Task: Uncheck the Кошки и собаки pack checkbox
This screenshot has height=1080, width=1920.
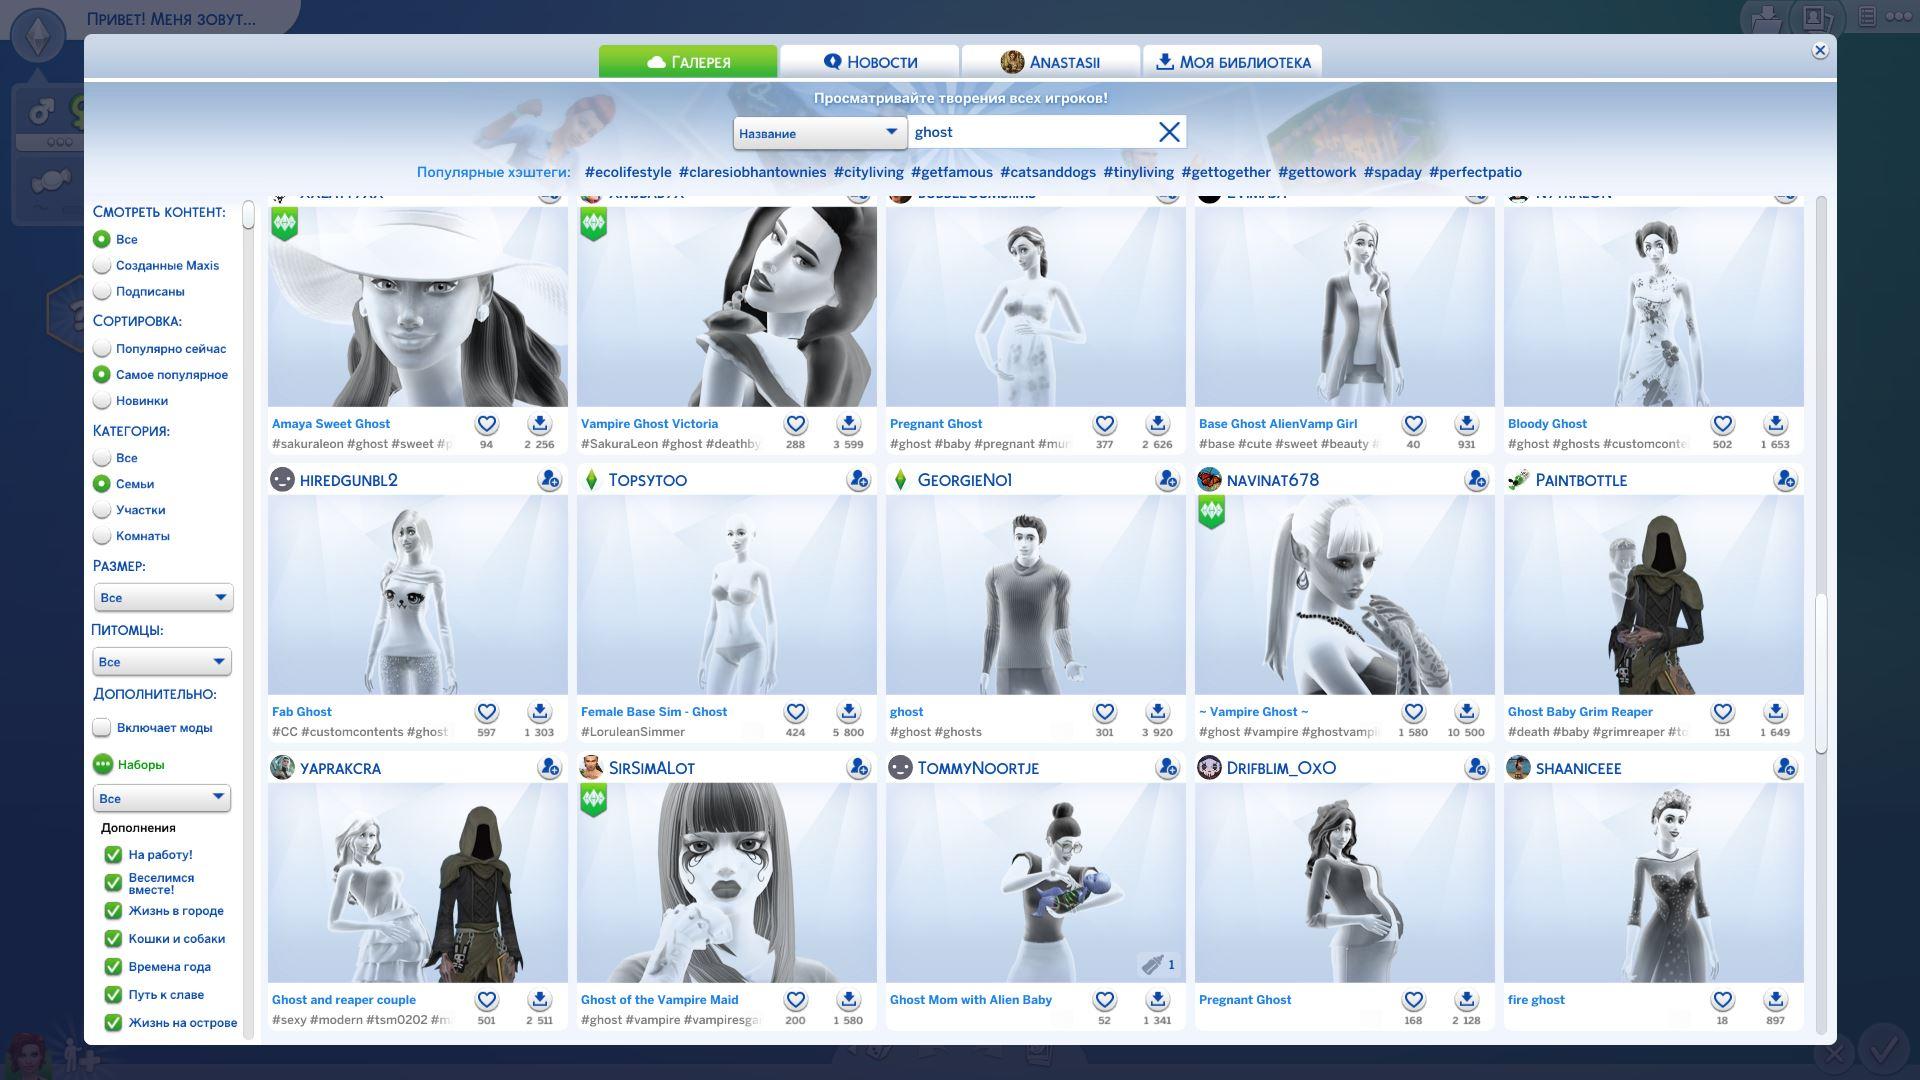Action: click(113, 939)
